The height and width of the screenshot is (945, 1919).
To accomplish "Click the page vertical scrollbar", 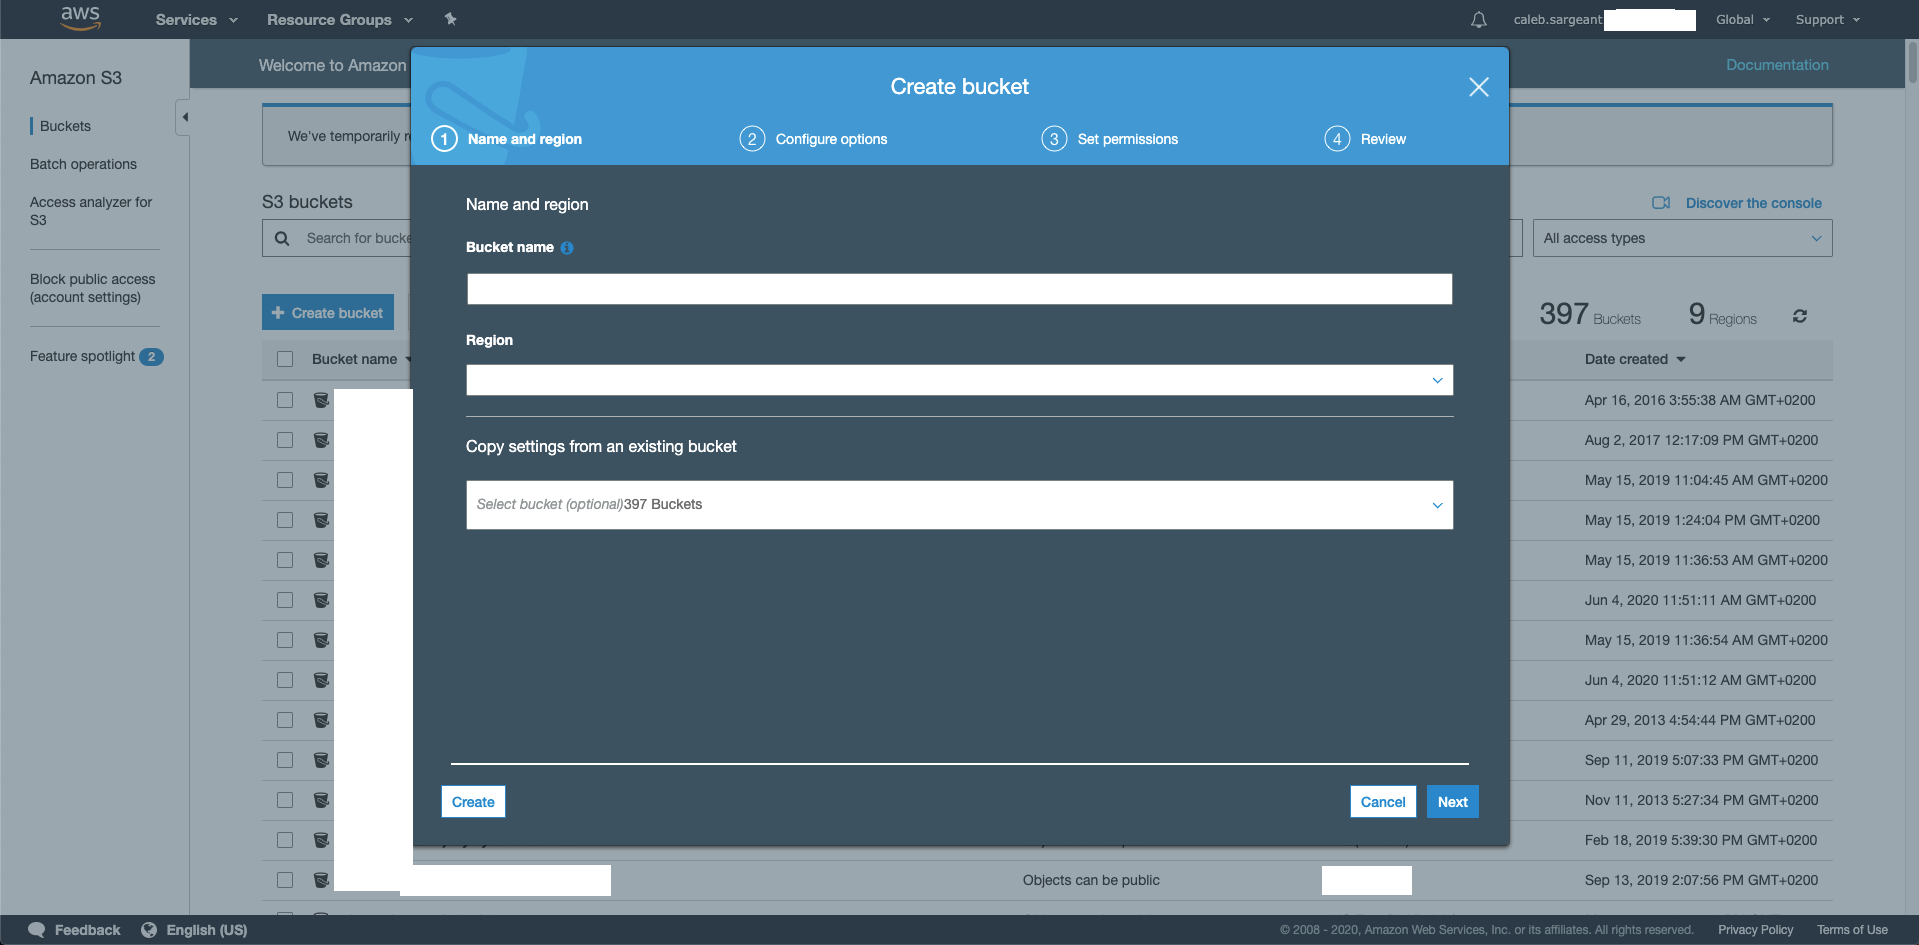I will coord(1912,64).
